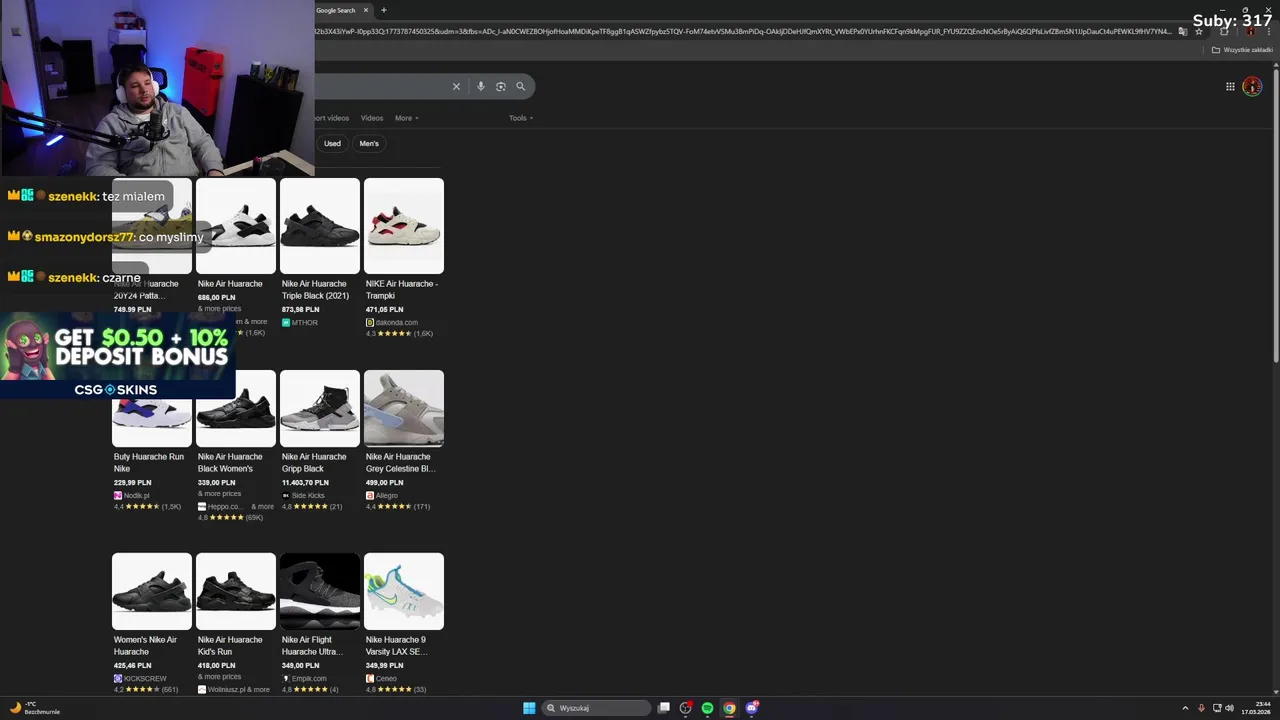Viewport: 1280px width, 720px height.
Task: Click the 11.403,70 PLN price
Action: (305, 482)
